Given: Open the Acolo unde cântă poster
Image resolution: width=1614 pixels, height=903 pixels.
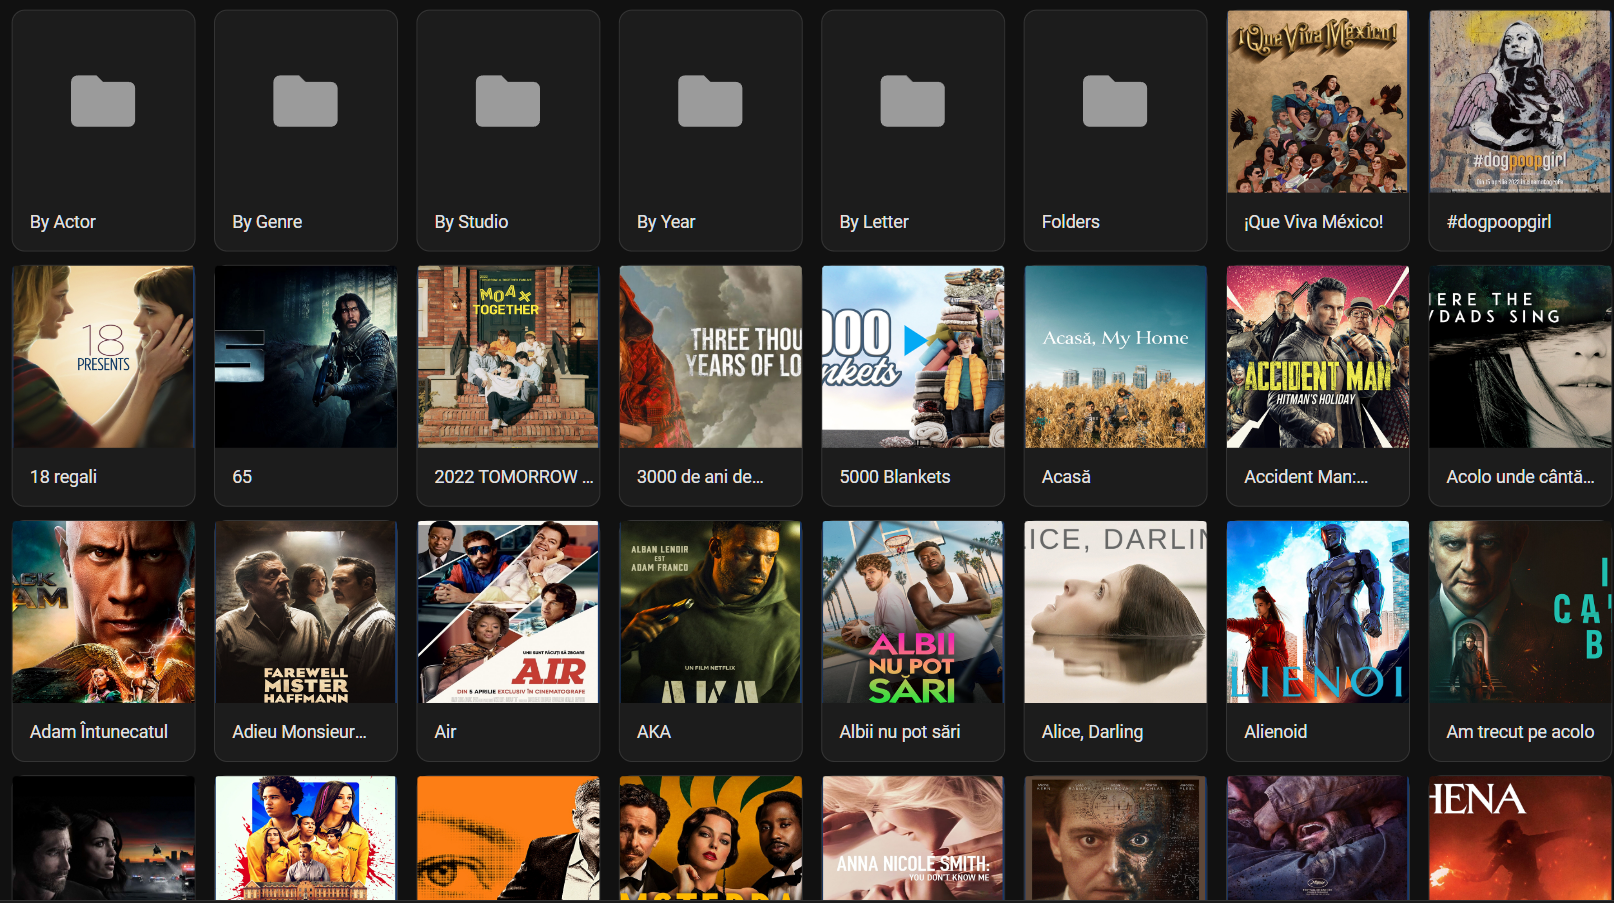Looking at the screenshot, I should point(1520,356).
